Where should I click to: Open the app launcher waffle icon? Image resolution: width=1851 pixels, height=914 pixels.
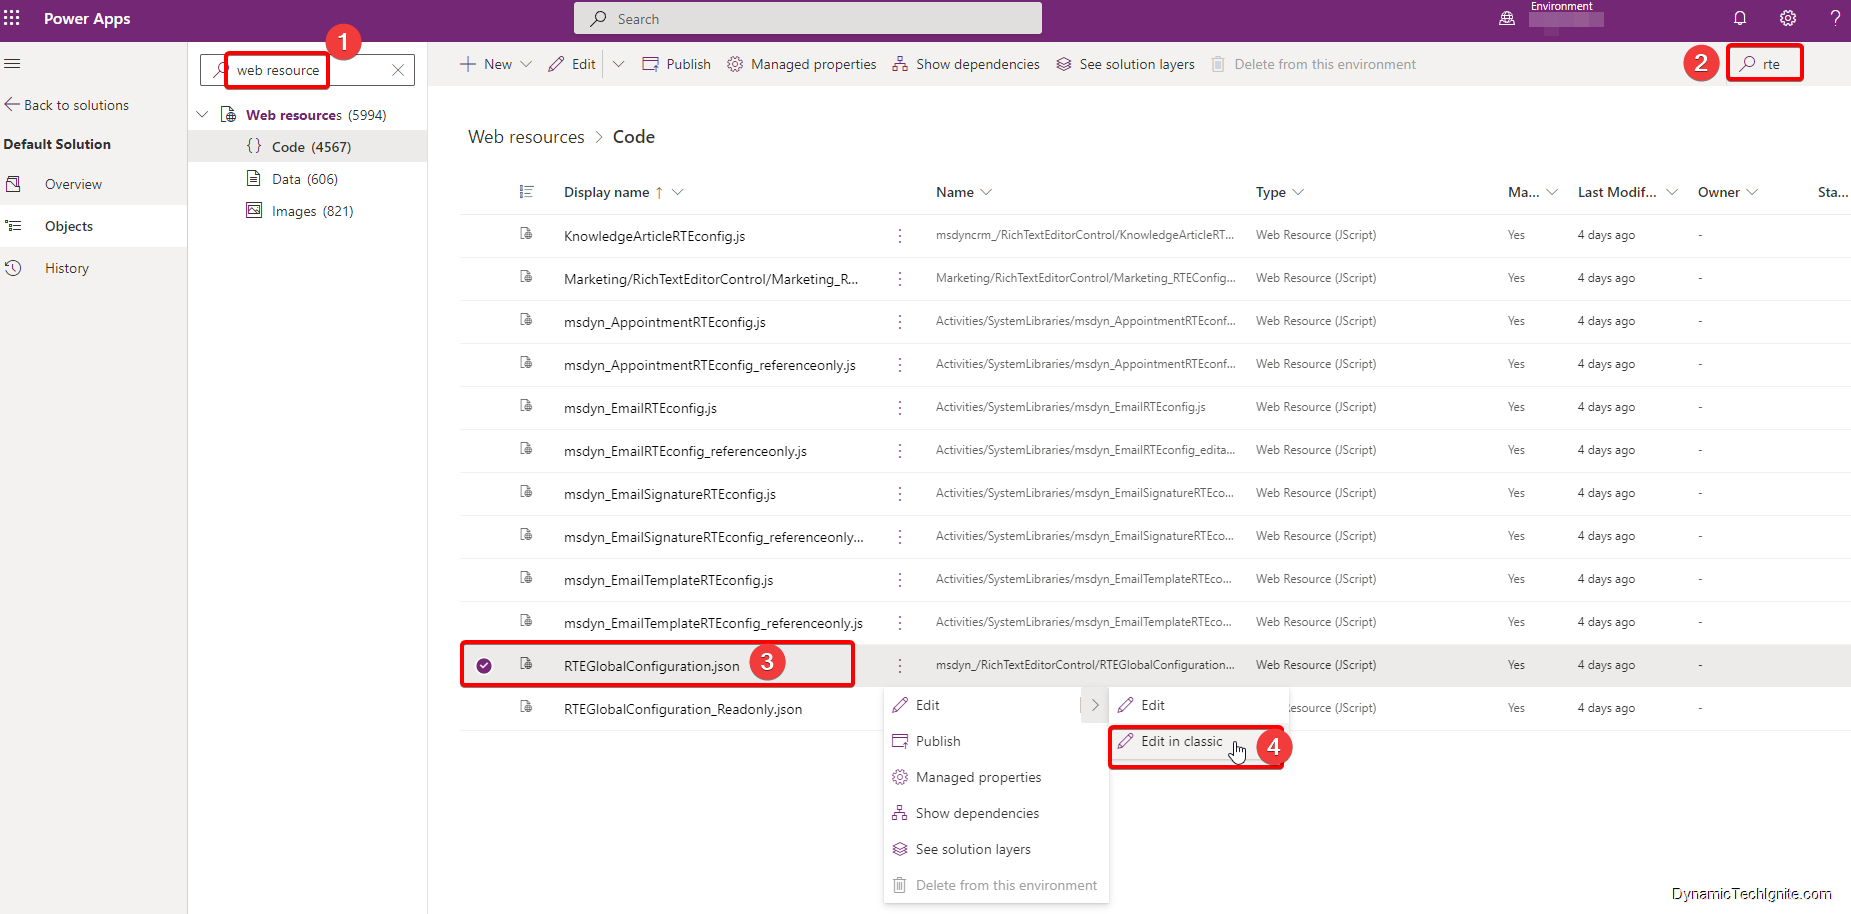pos(12,18)
